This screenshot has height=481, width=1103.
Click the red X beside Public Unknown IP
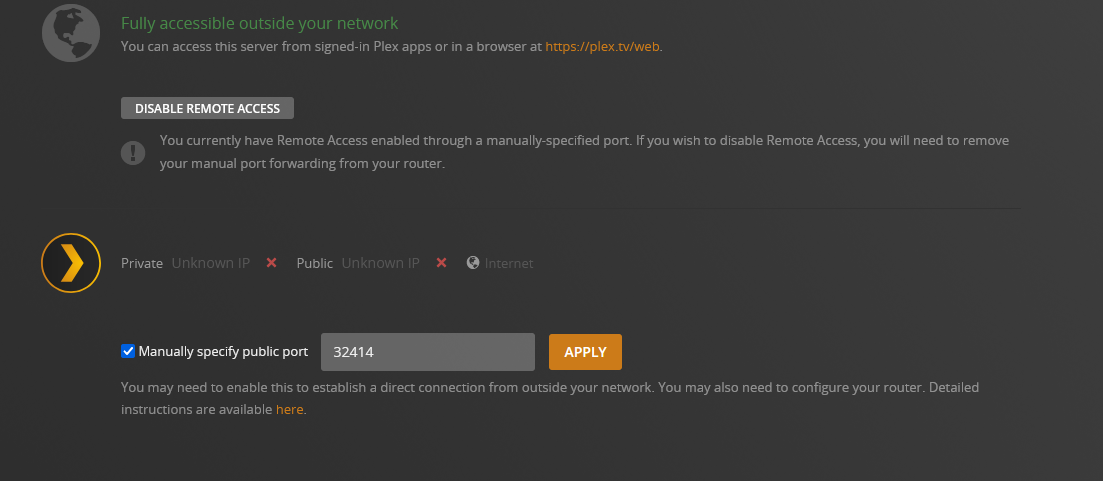(442, 262)
